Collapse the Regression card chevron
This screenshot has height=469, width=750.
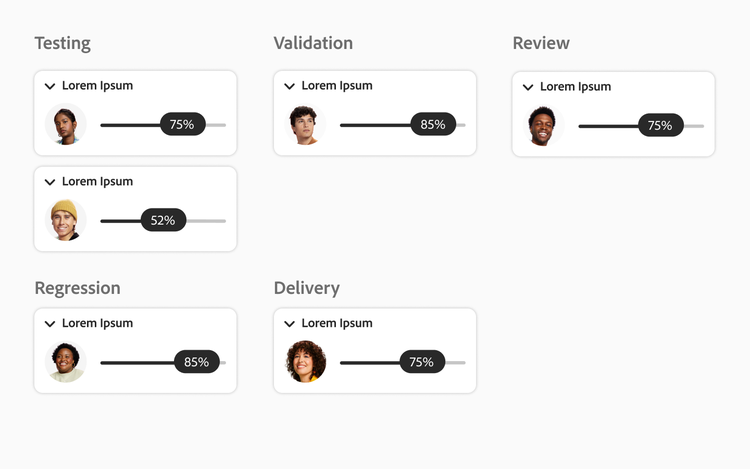50,324
